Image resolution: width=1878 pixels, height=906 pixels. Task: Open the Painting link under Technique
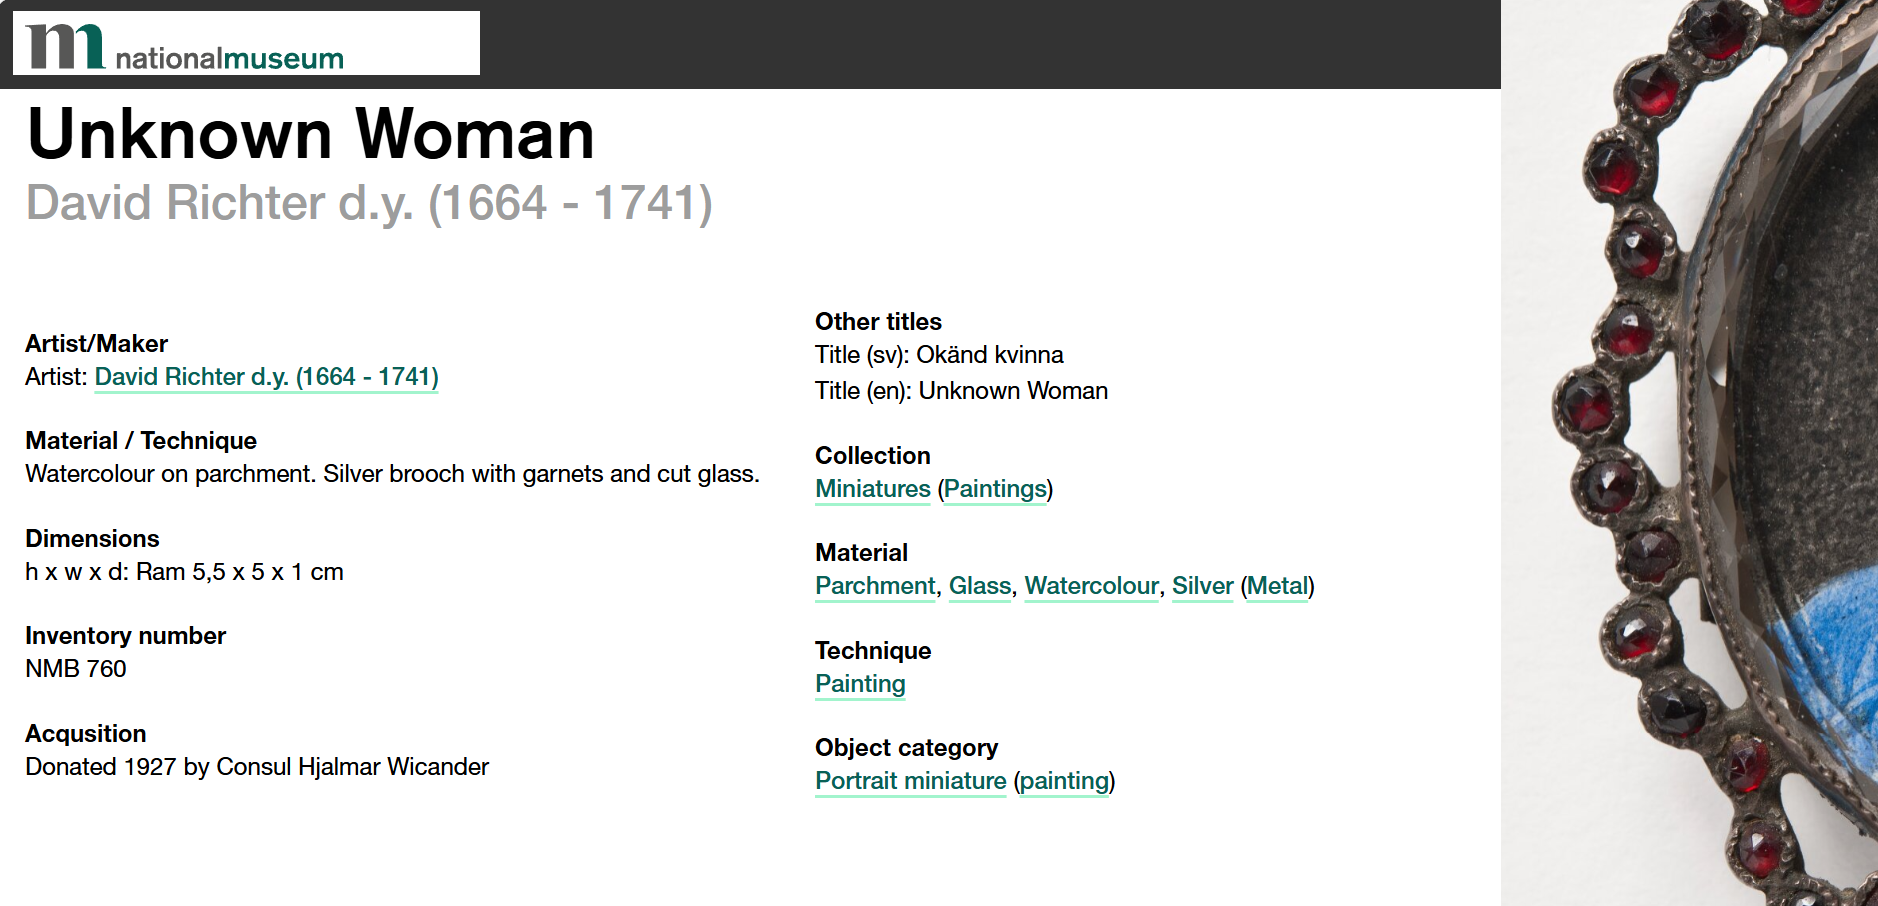(860, 684)
